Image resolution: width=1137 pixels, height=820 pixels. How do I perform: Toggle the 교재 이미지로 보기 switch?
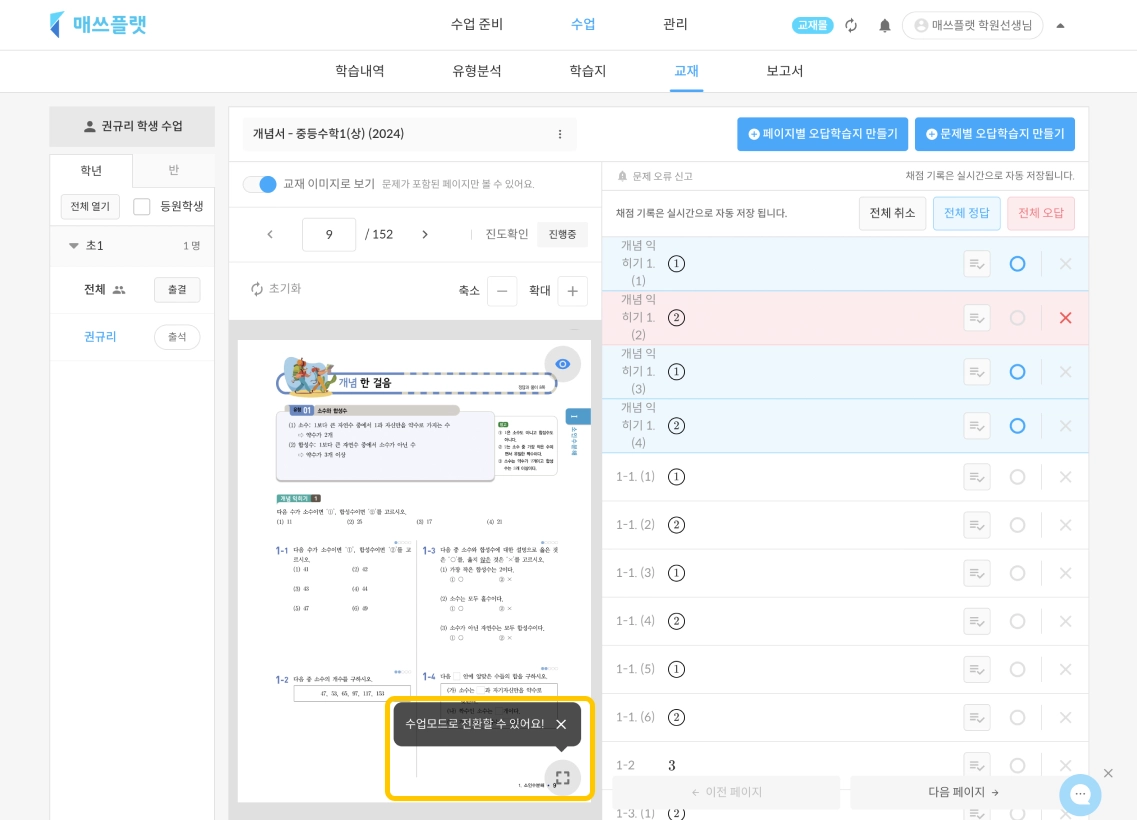click(x=260, y=184)
